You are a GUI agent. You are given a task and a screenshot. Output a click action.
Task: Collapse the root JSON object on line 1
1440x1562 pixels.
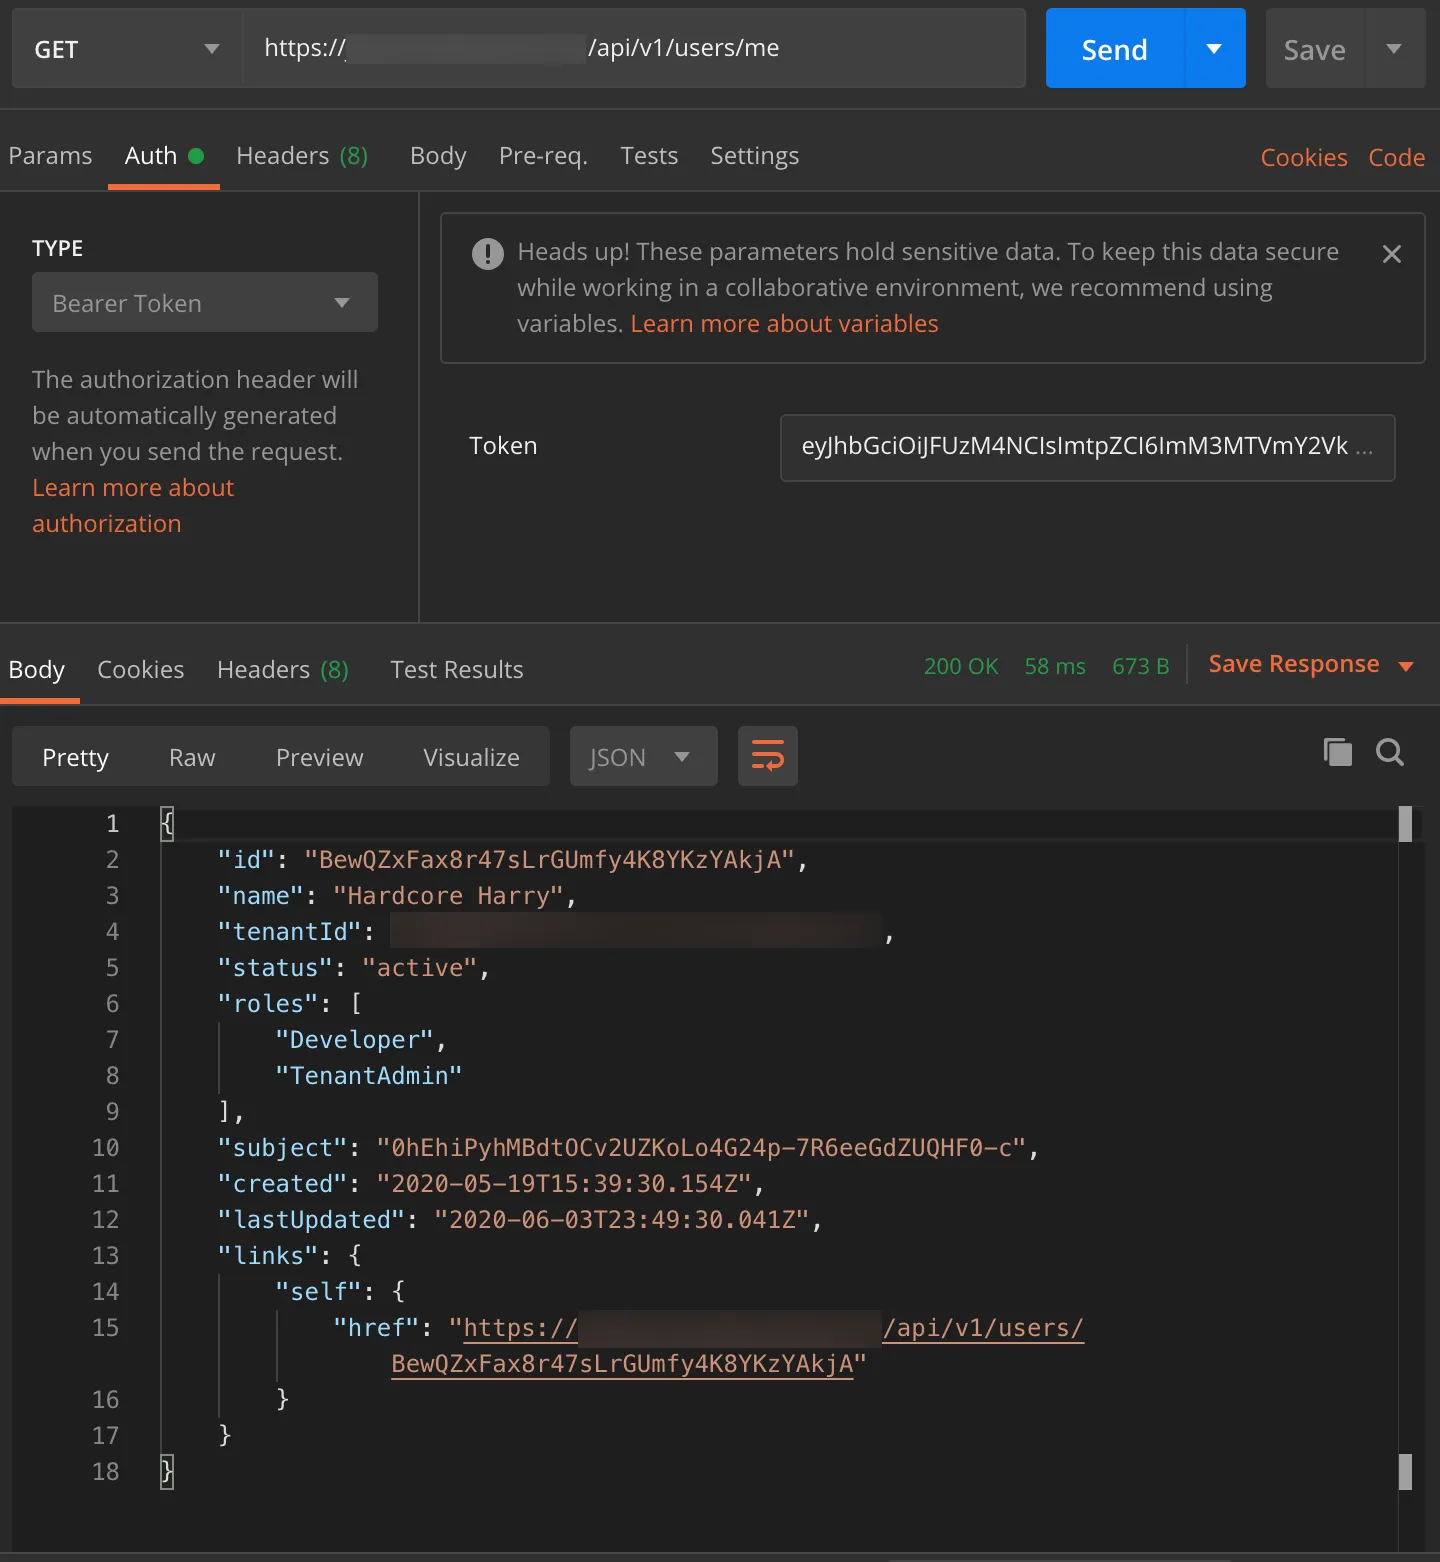(x=167, y=824)
